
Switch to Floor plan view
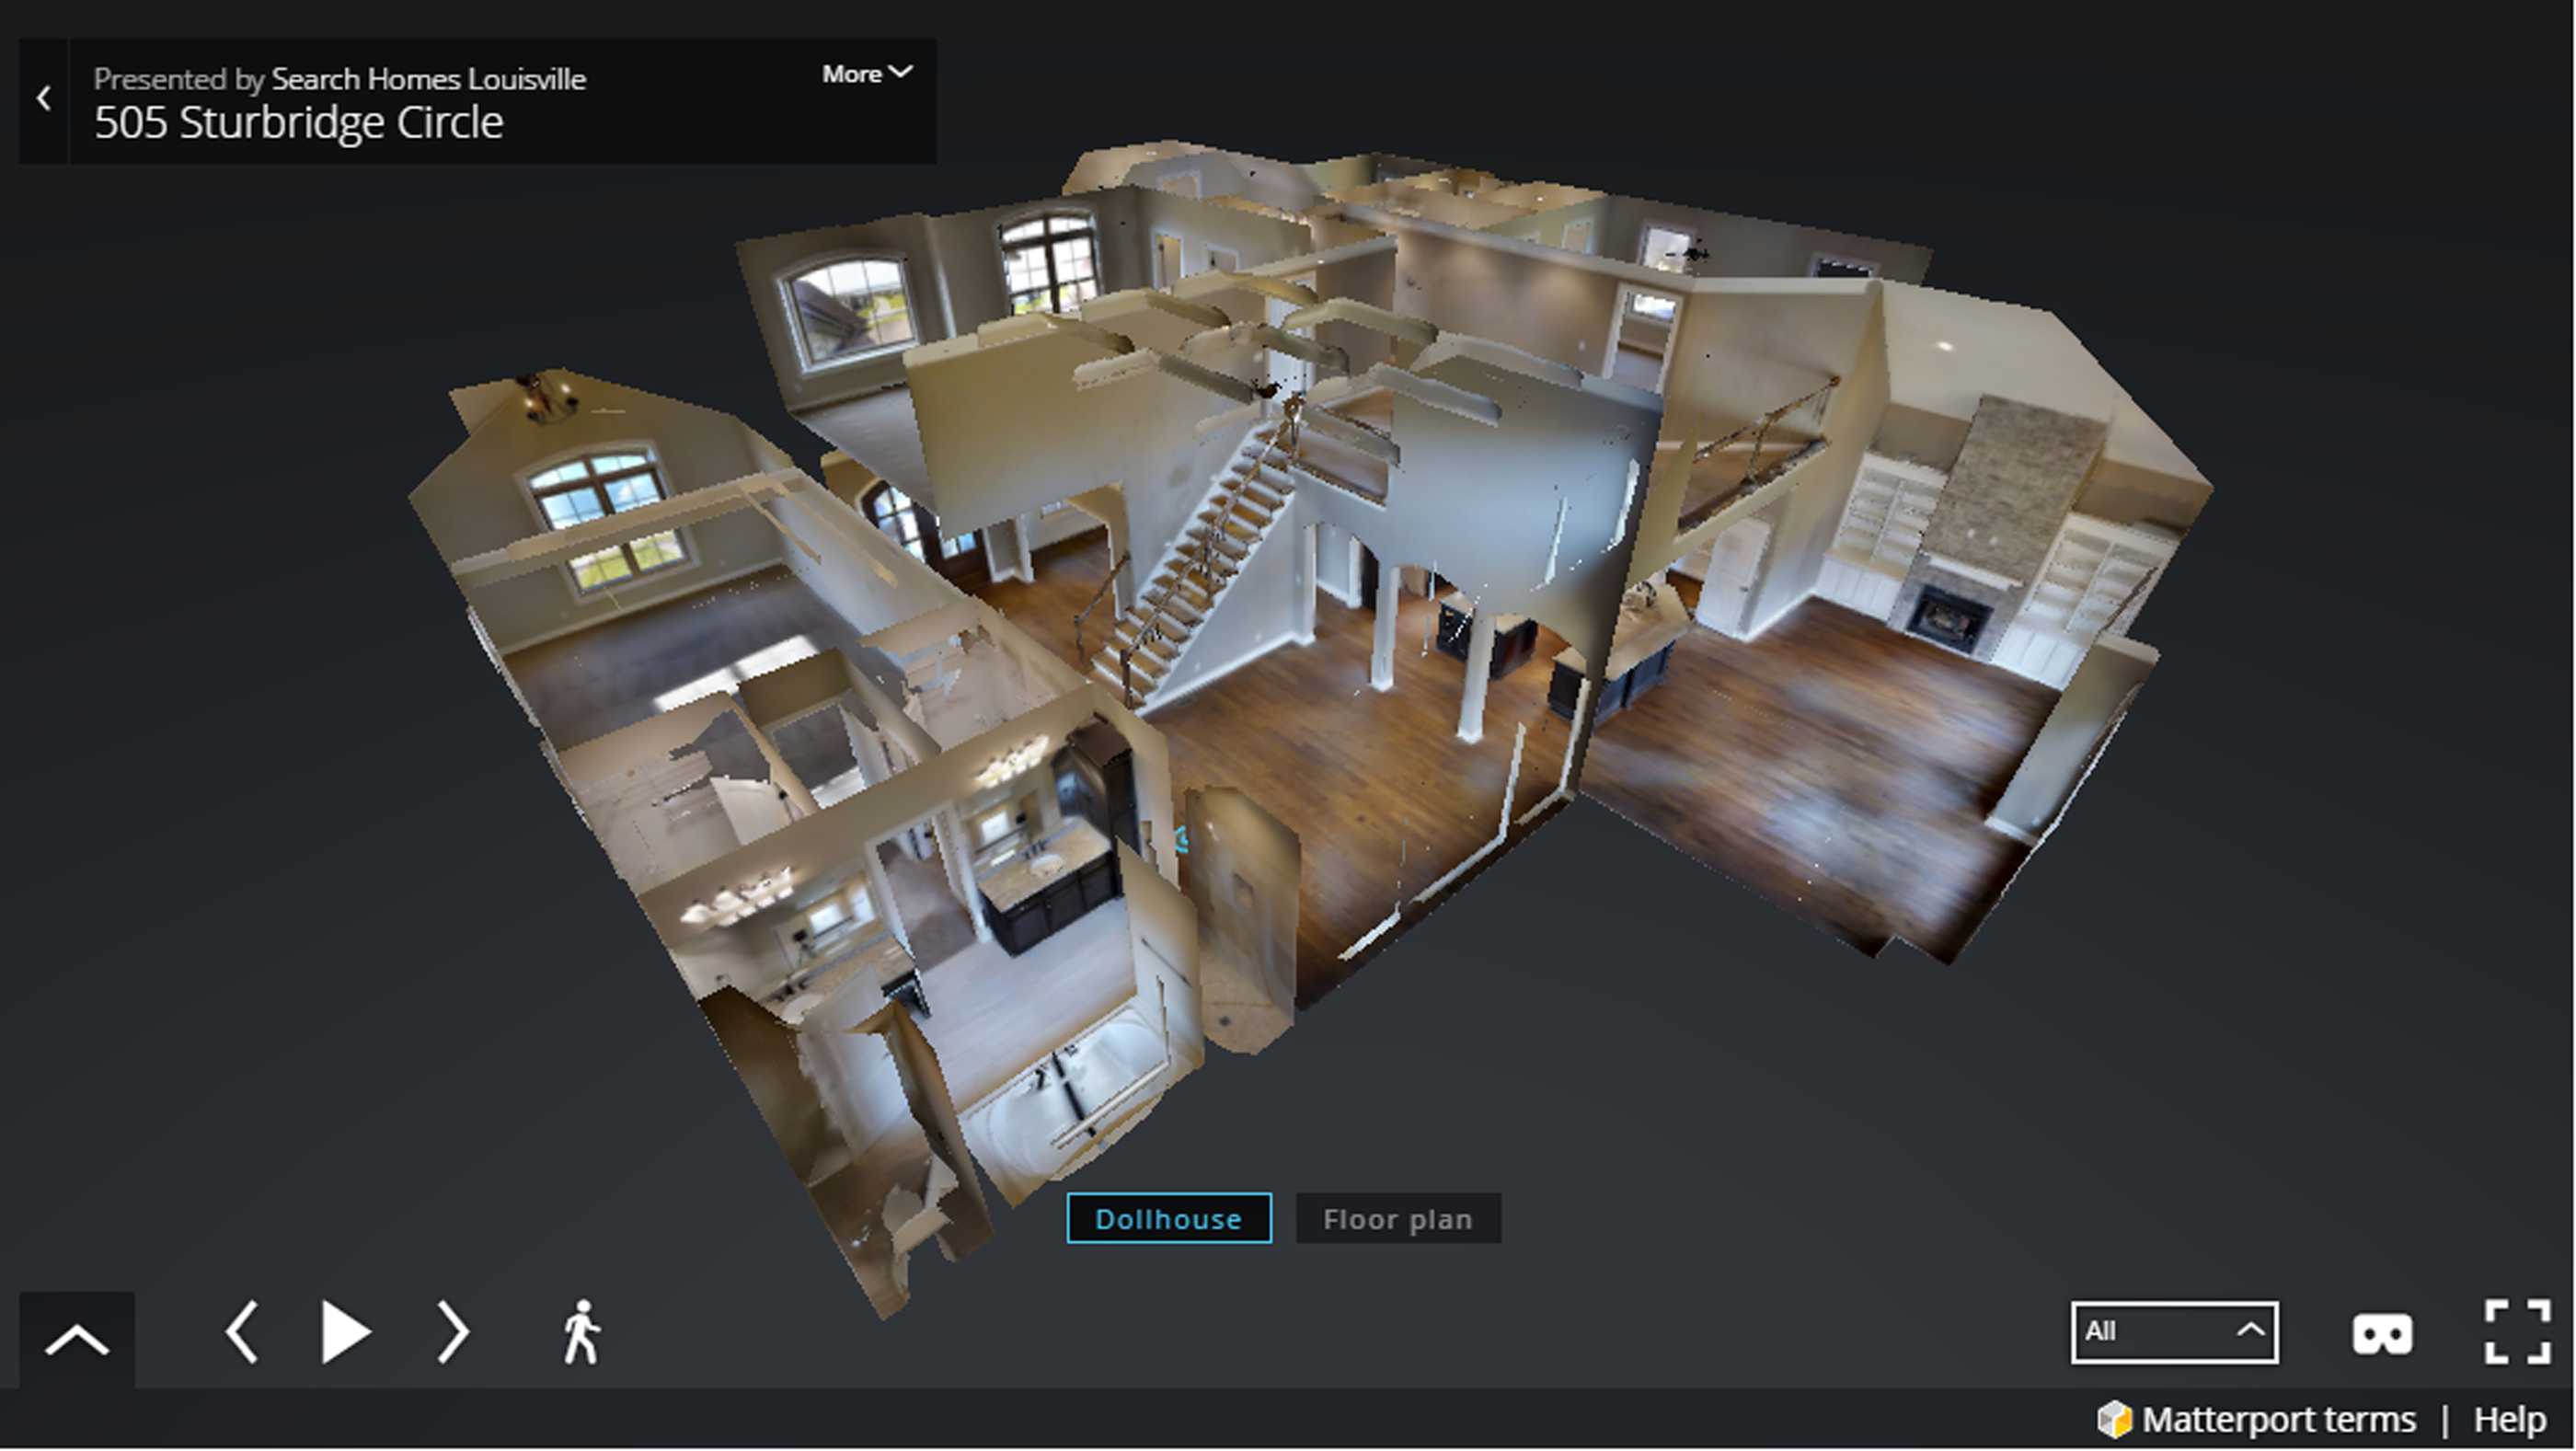(x=1398, y=1219)
